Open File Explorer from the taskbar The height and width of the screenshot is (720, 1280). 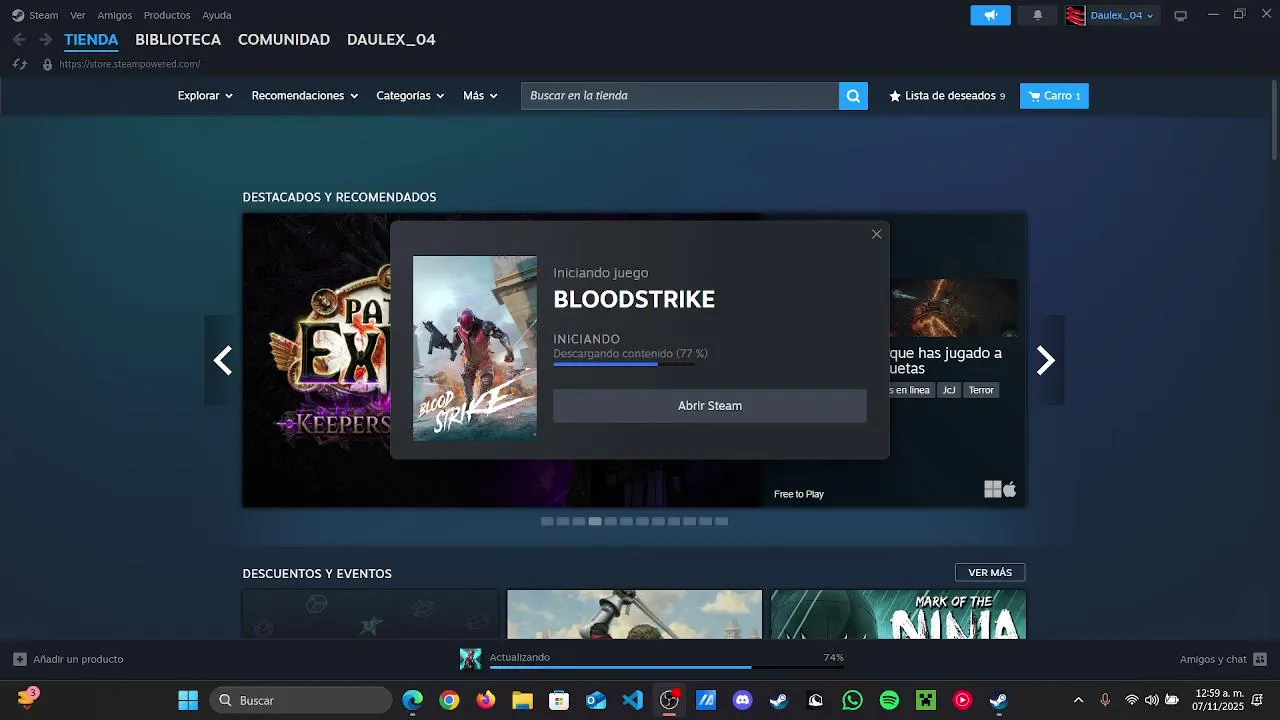(x=522, y=700)
